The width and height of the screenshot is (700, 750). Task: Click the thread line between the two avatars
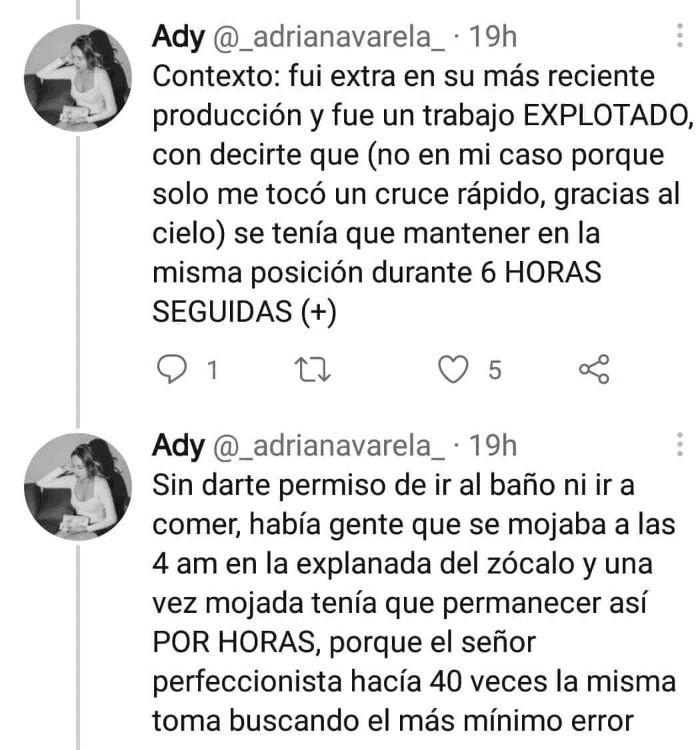[78, 282]
